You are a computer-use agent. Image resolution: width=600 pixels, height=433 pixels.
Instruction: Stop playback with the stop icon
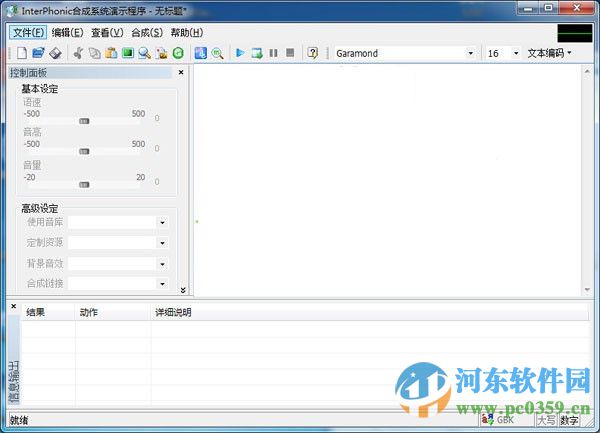tap(290, 52)
